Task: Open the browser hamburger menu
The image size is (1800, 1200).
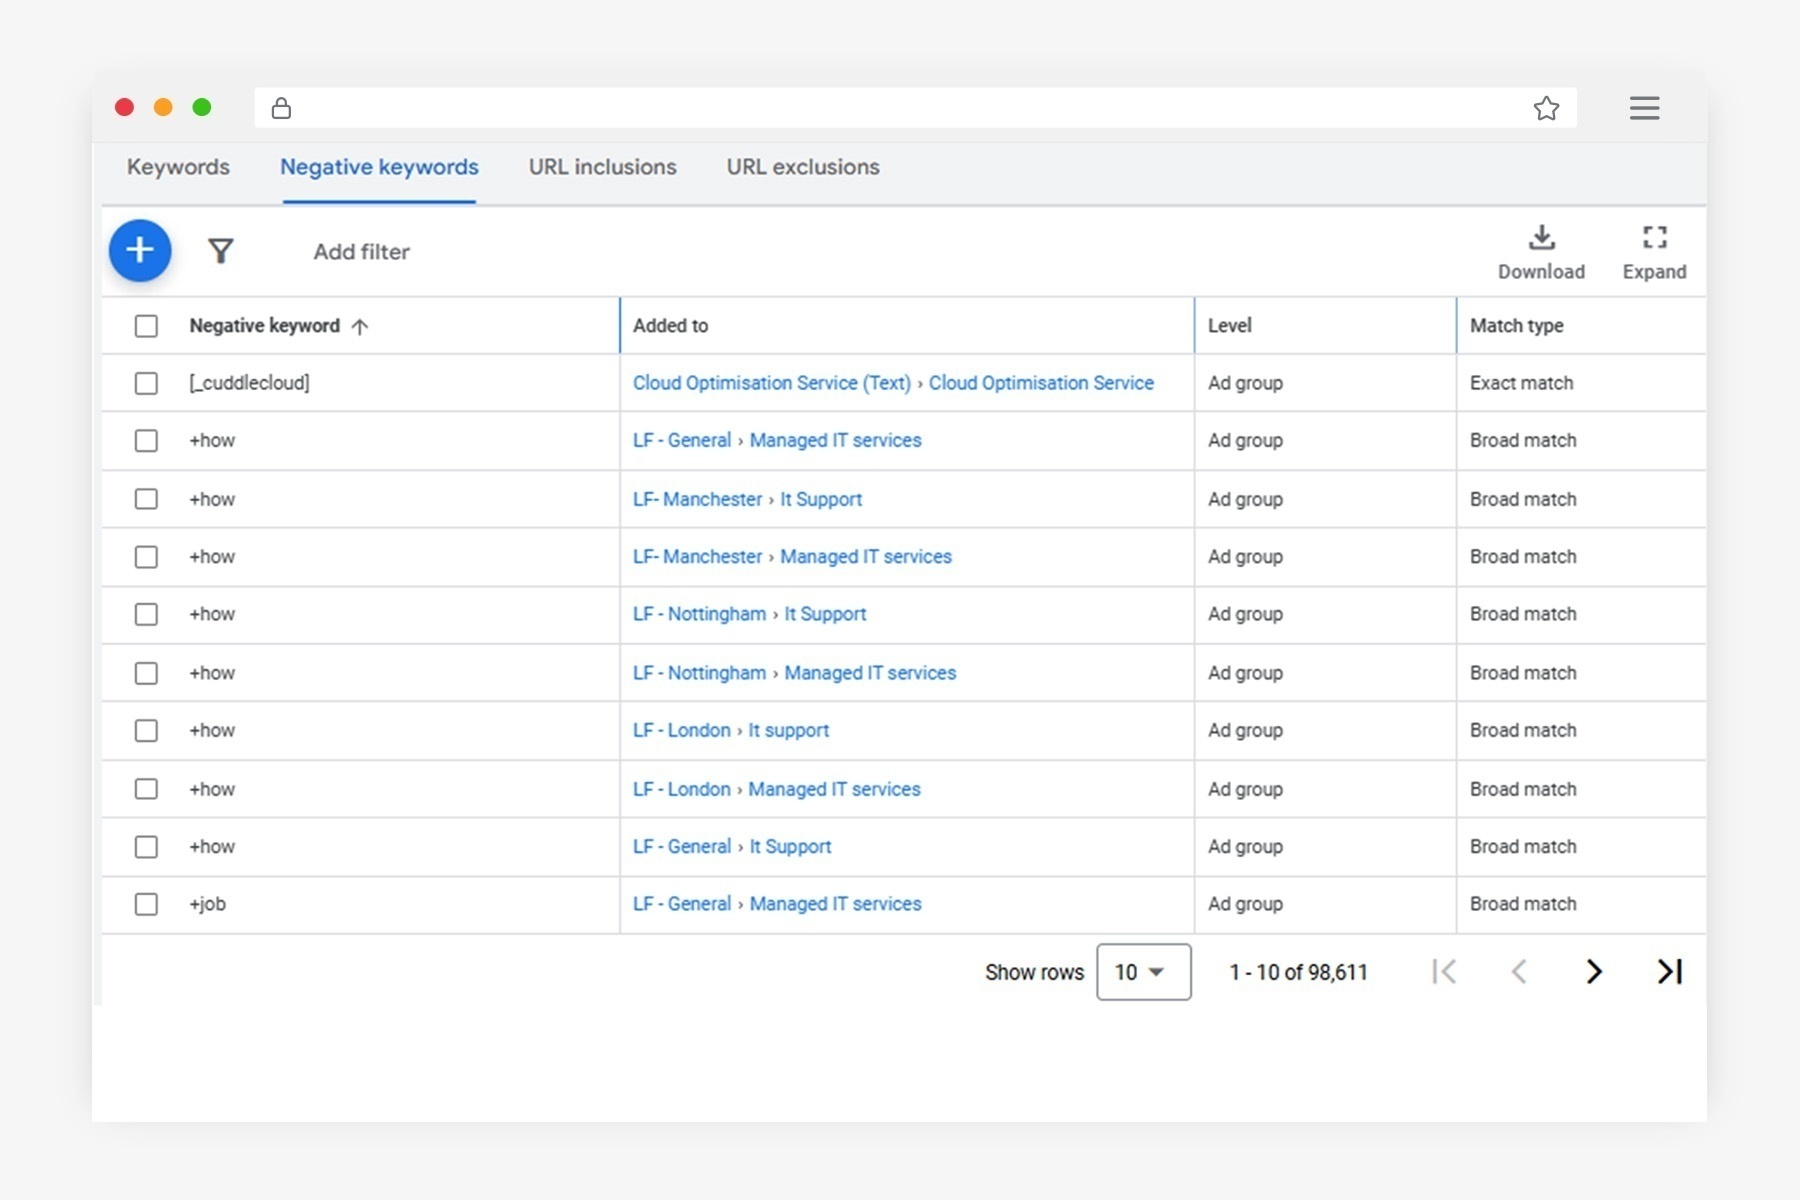Action: point(1644,108)
